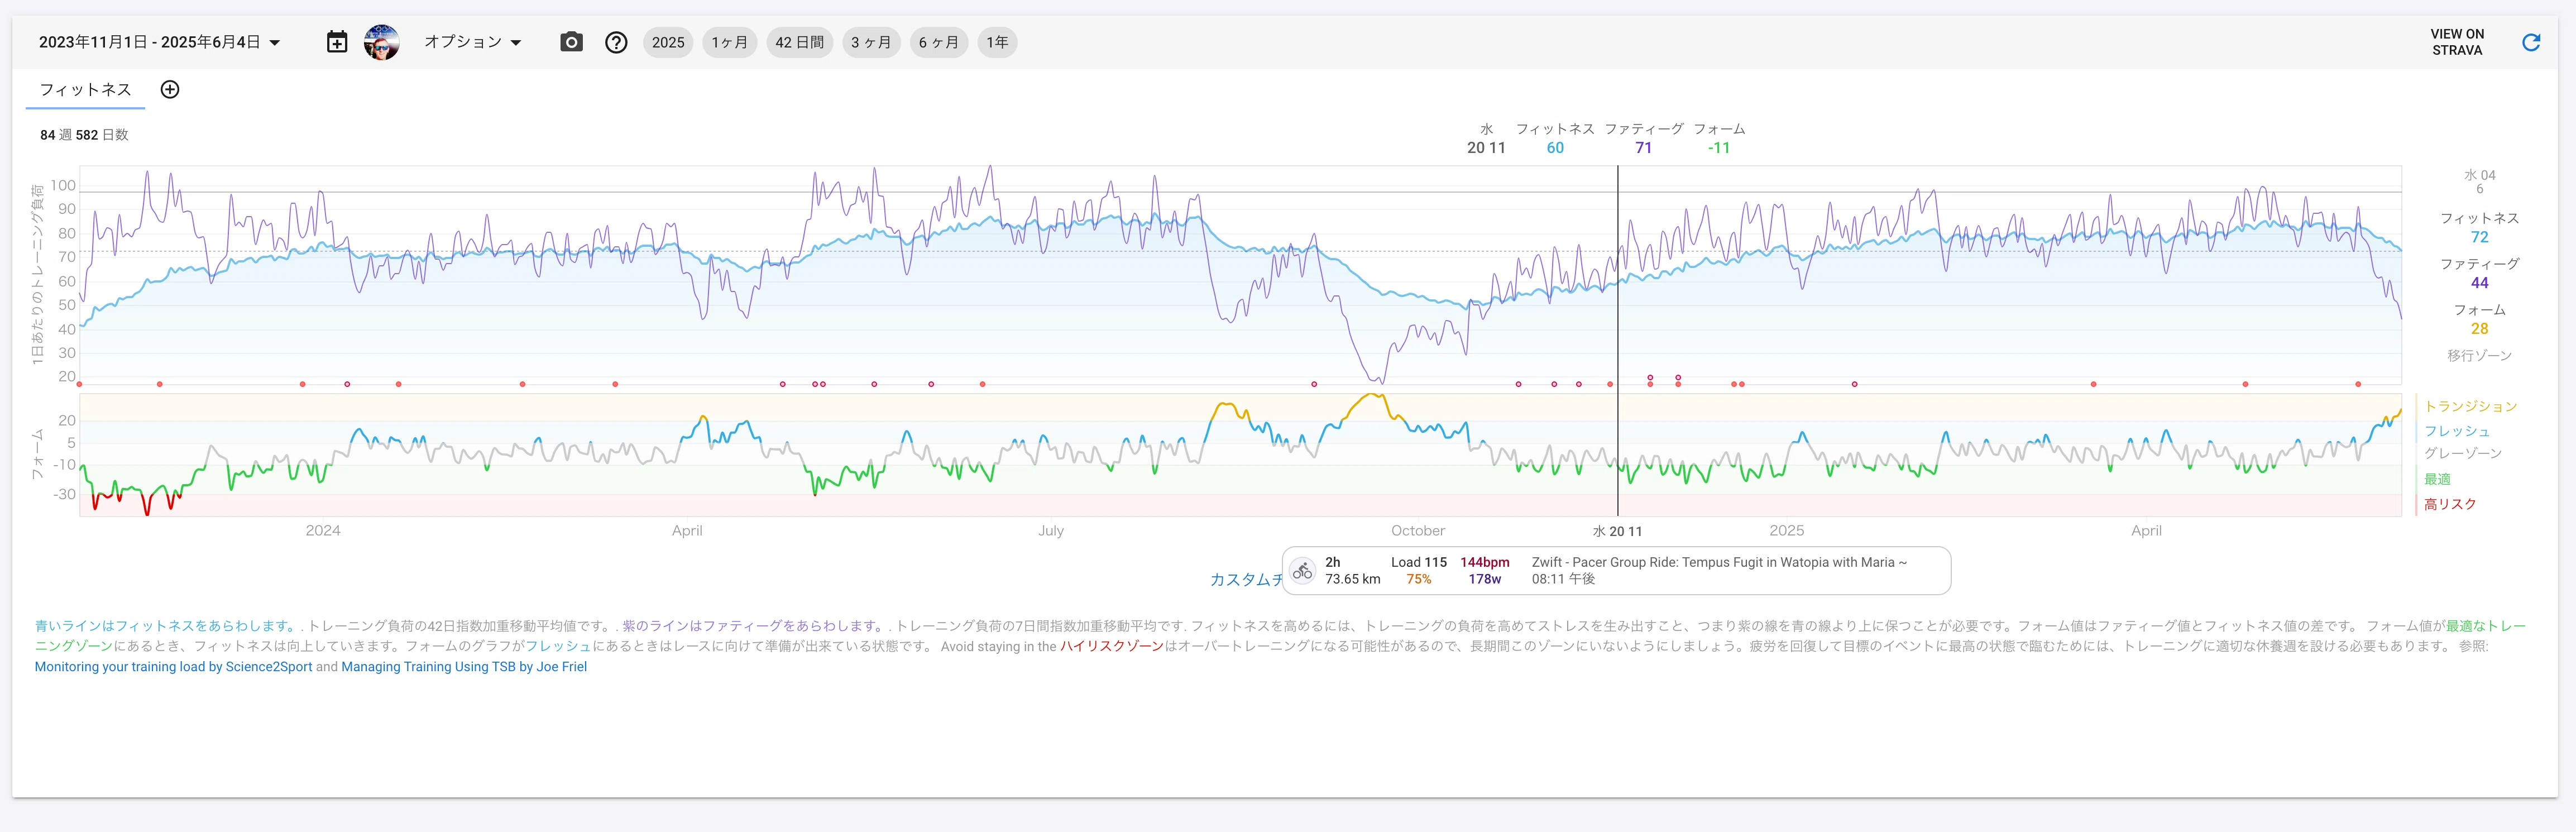Select the 1ヶ月 range chip
This screenshot has width=2576, height=832.
pyautogui.click(x=729, y=42)
